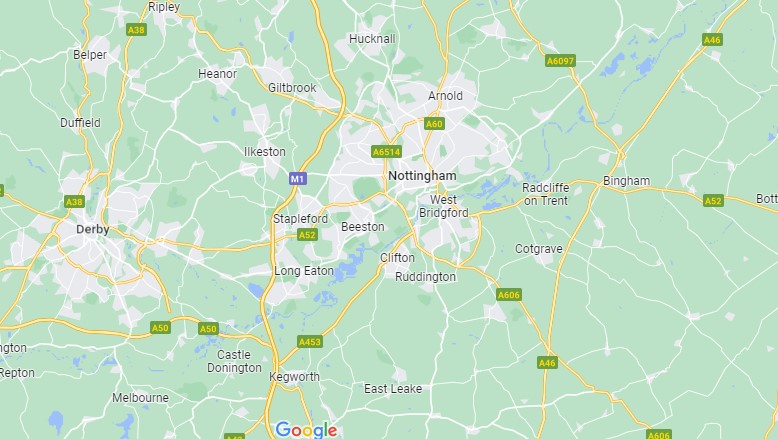Select the Castle Donington label

(234, 361)
